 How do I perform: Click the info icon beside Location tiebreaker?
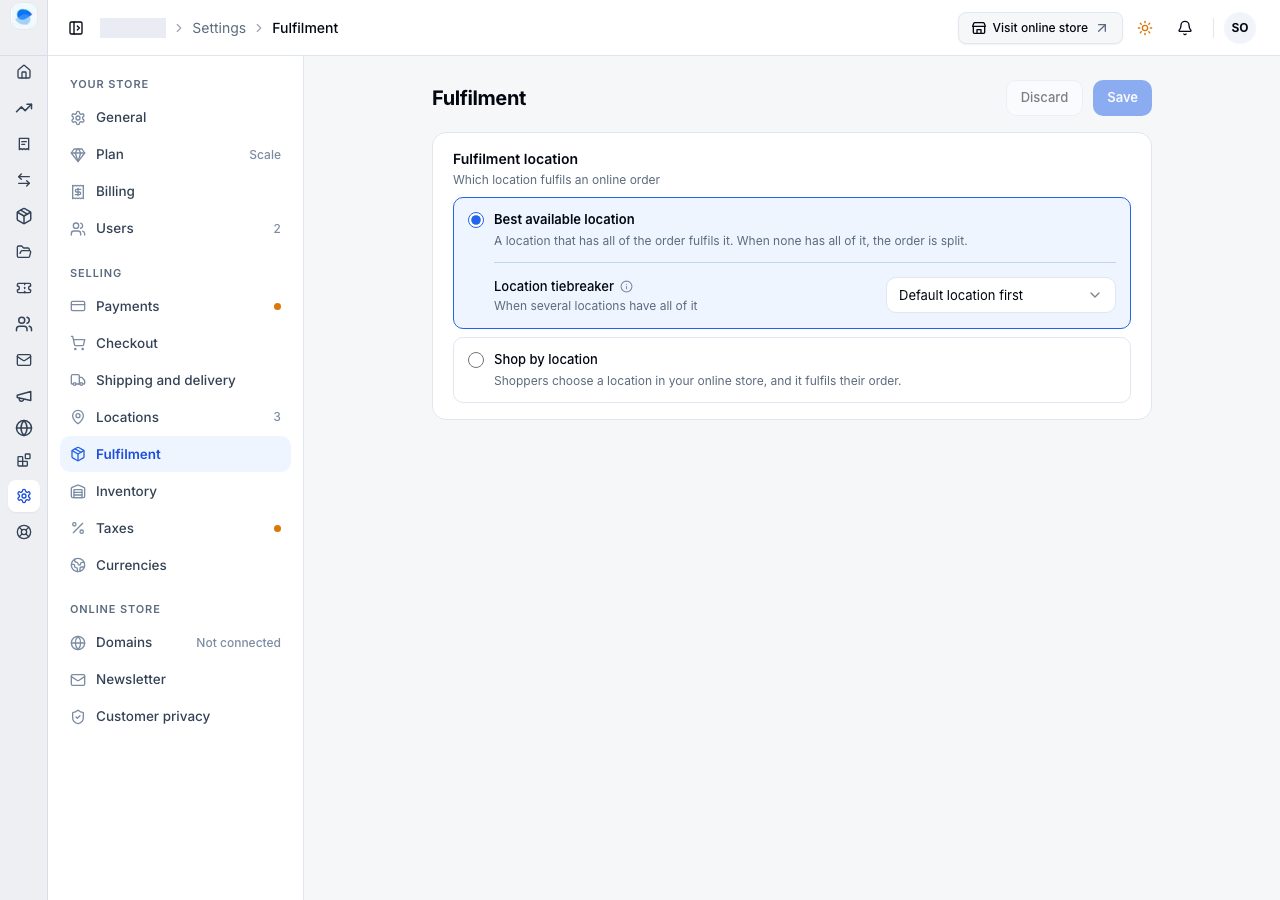(627, 286)
